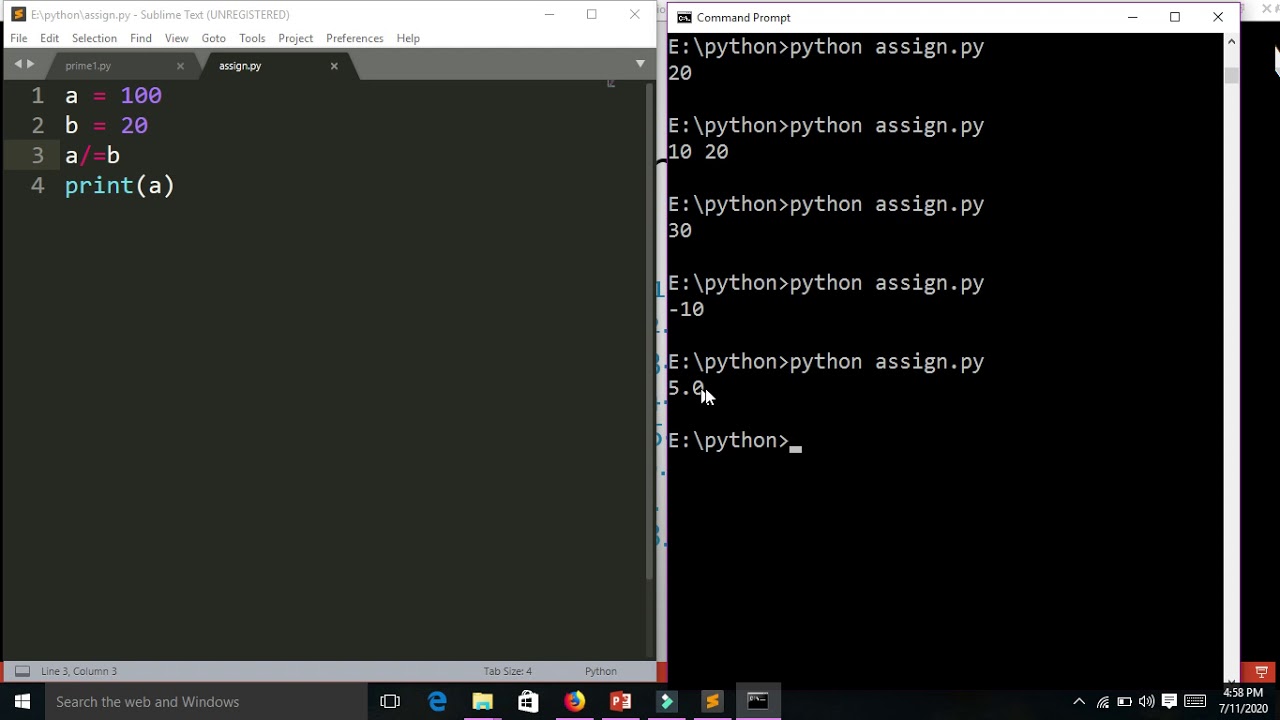Open Task View on the taskbar

[x=390, y=702]
